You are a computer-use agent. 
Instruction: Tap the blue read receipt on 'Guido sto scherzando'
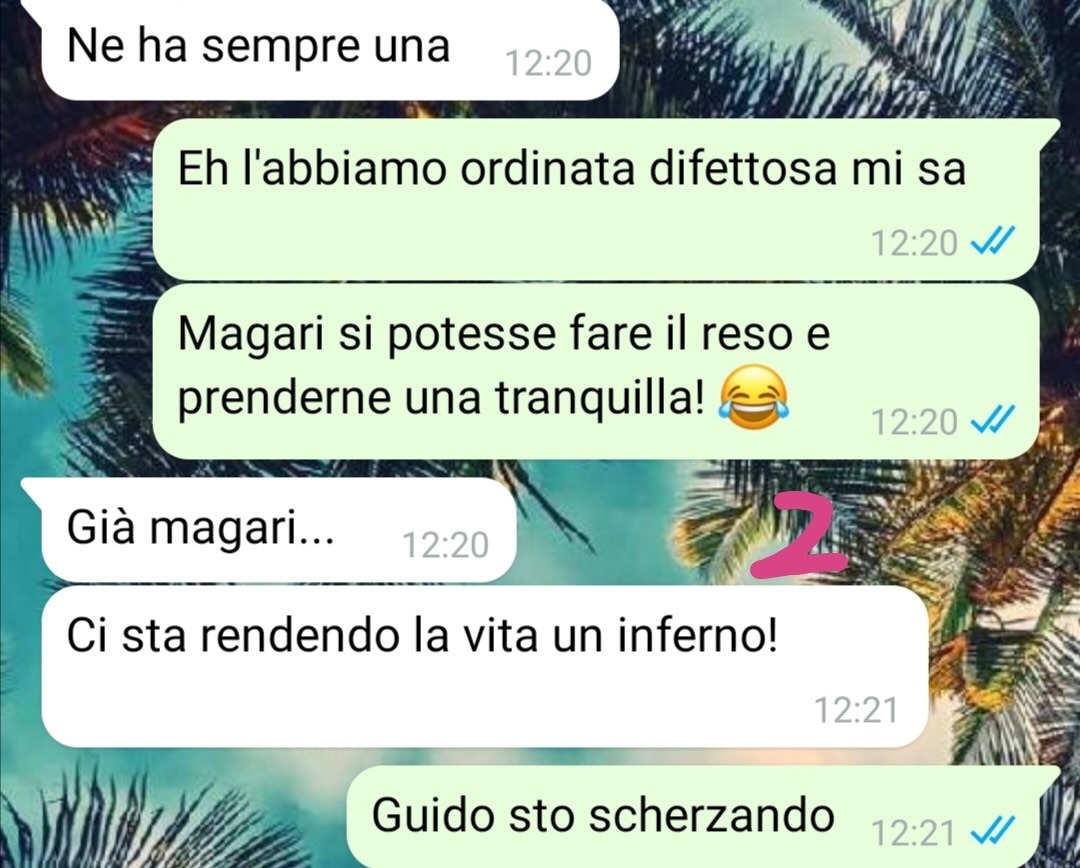click(993, 831)
